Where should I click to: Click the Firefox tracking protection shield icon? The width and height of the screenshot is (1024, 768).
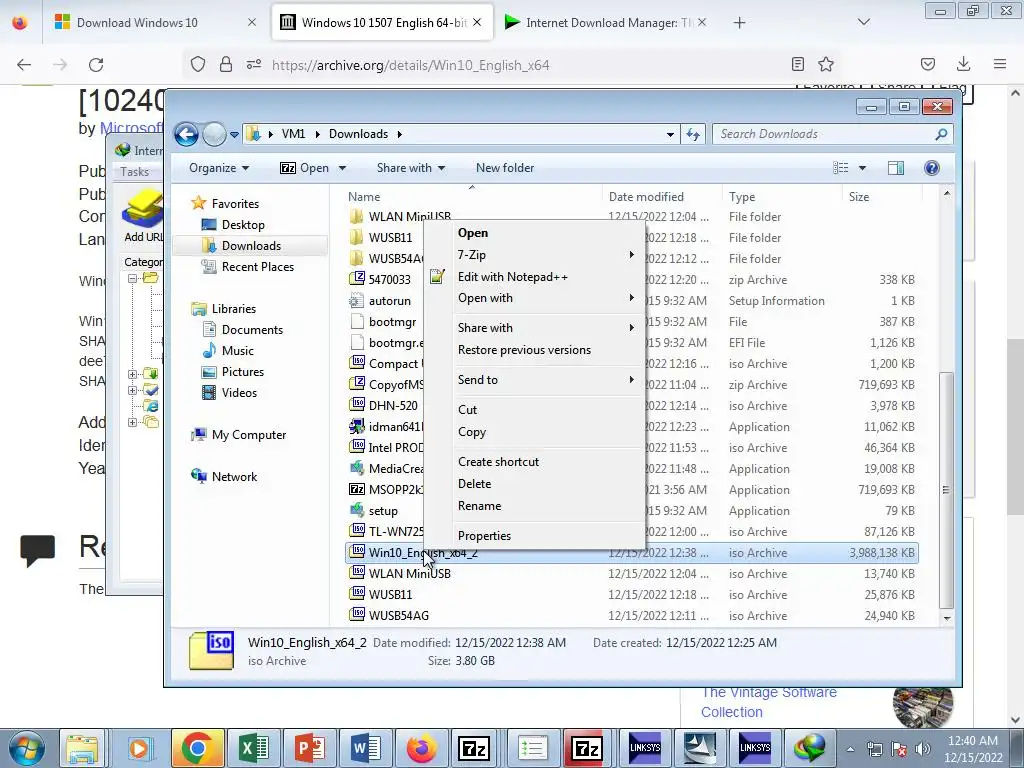click(198, 64)
